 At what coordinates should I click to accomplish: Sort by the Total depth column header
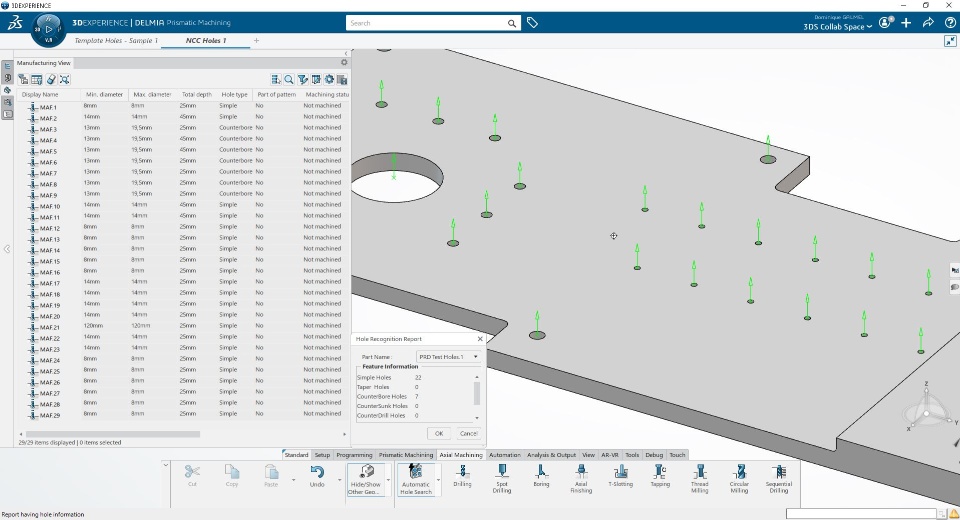(x=197, y=94)
